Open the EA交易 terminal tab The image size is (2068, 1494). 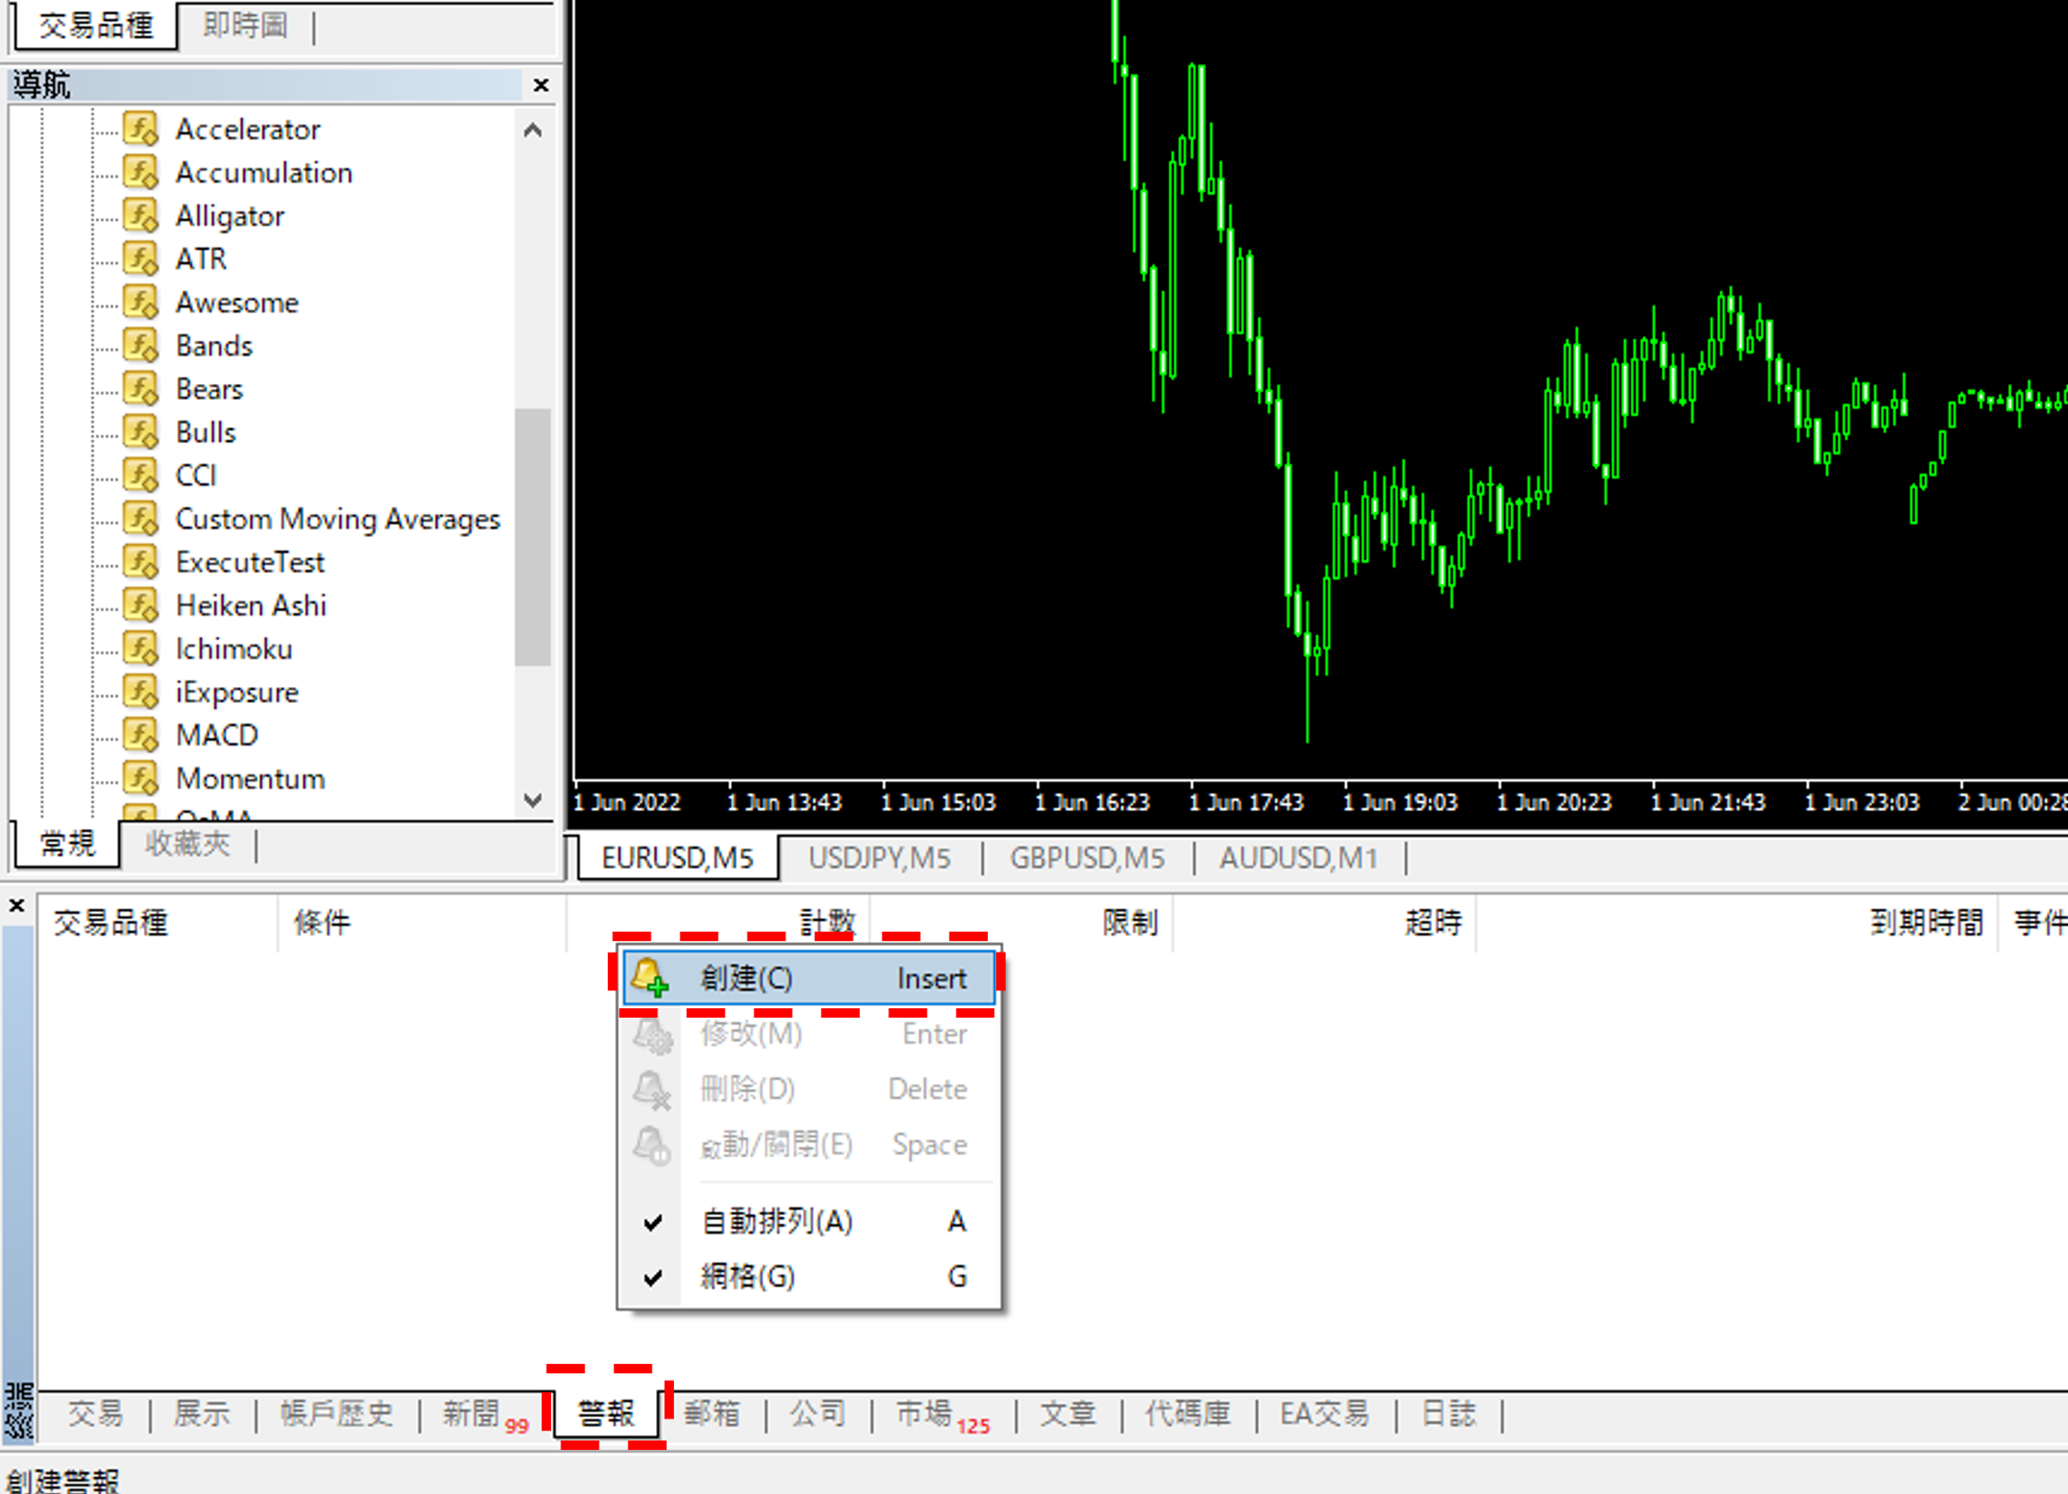click(1324, 1414)
